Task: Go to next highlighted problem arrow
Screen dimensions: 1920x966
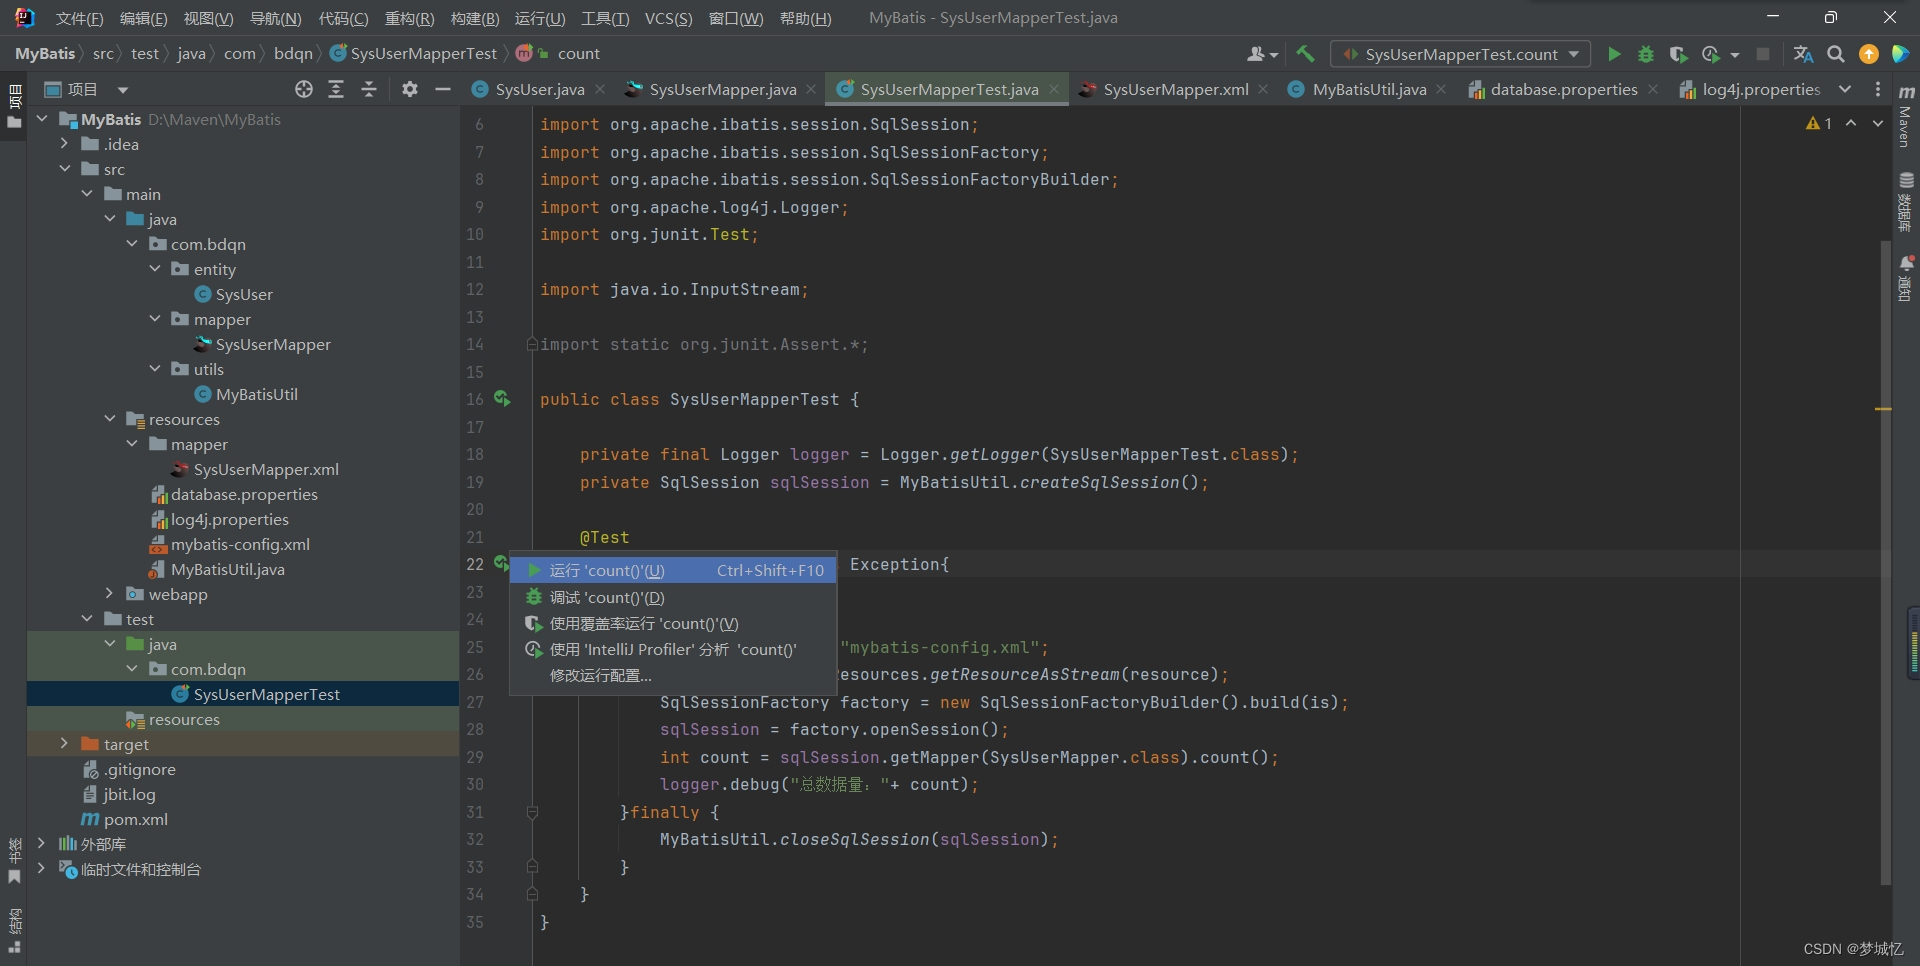Action: tap(1878, 123)
